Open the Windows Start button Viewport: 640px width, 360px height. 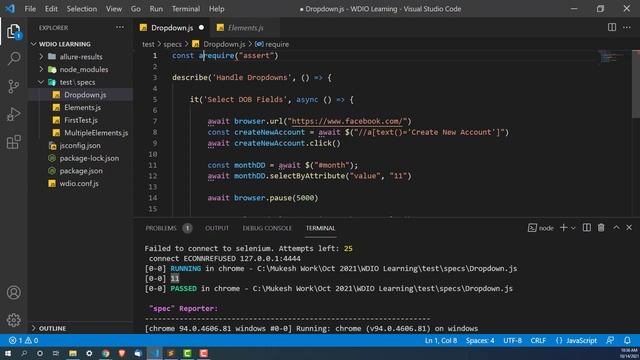tap(8, 353)
